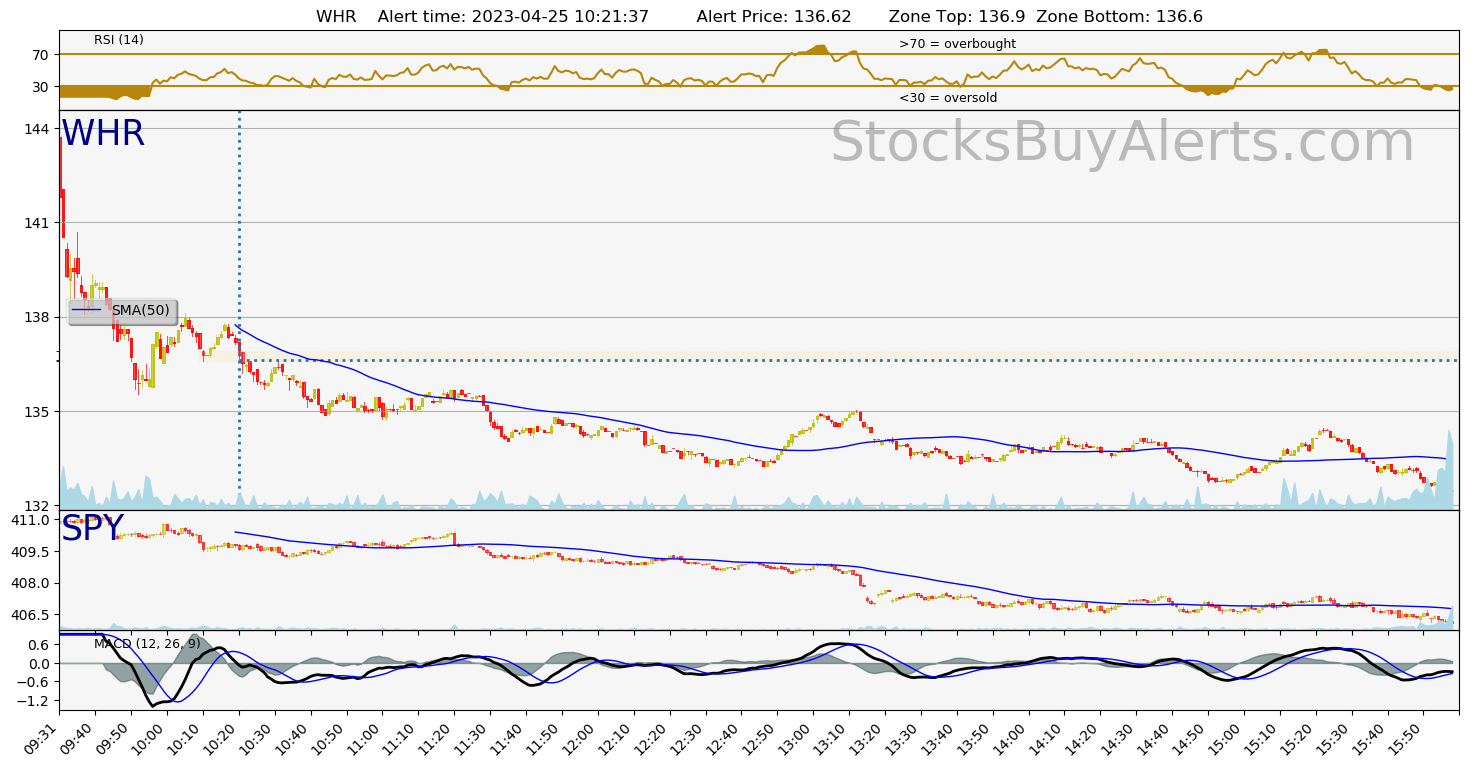Click the RSI 30 axis label
Screen dimensions: 1474x768
[x=41, y=87]
